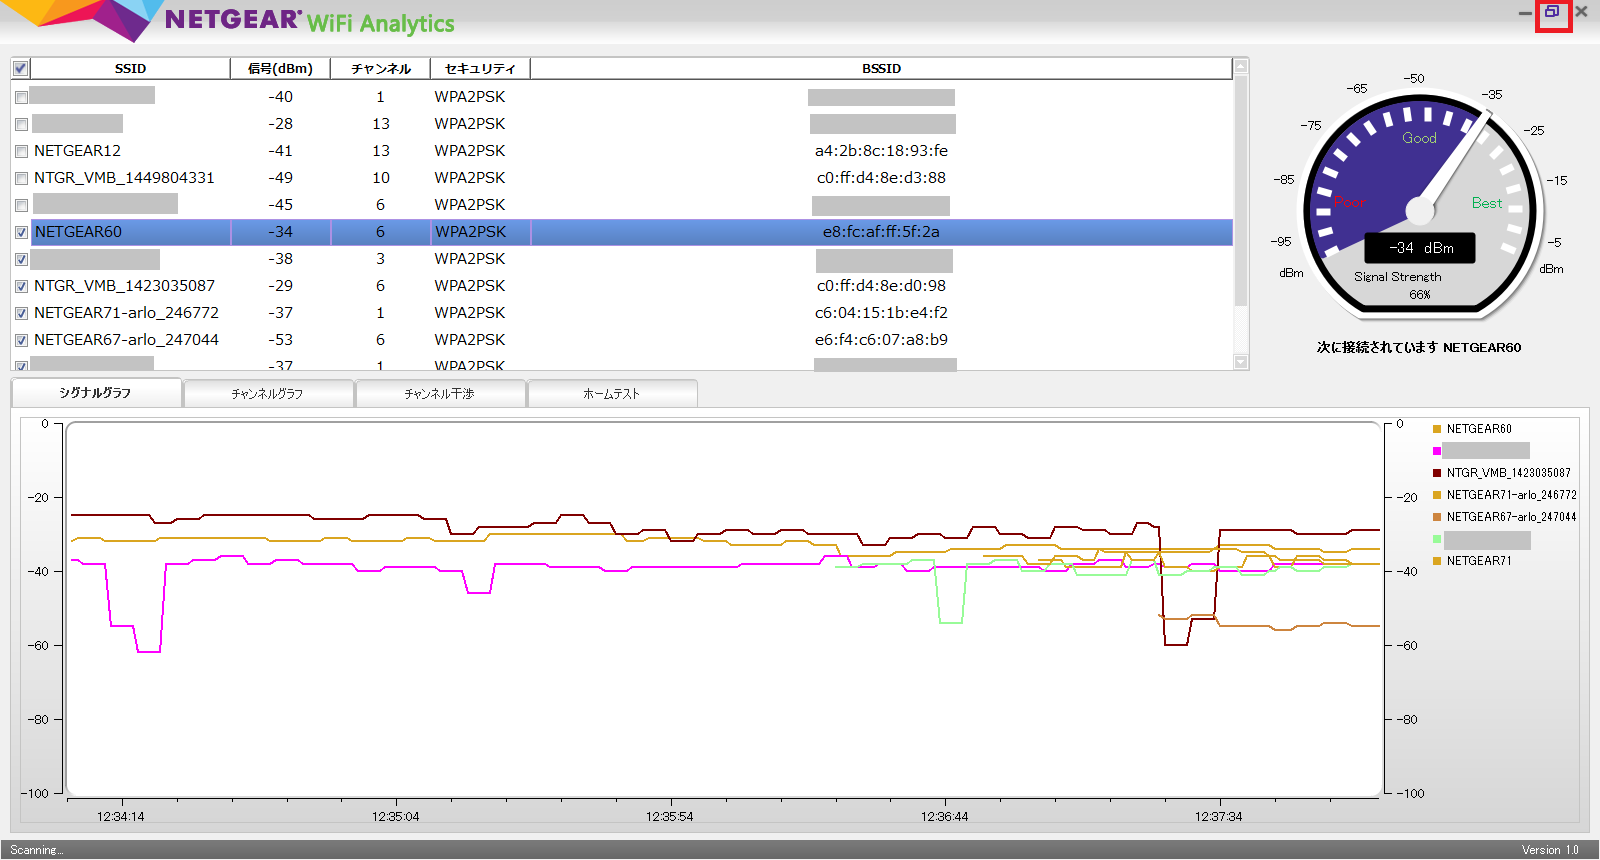Click the -34 dBm gauge readout
Viewport: 1600px width, 860px height.
pyautogui.click(x=1420, y=248)
